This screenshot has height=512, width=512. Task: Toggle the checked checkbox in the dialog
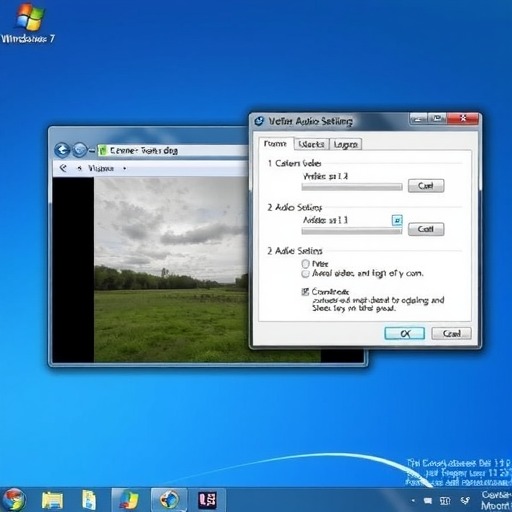coord(305,292)
